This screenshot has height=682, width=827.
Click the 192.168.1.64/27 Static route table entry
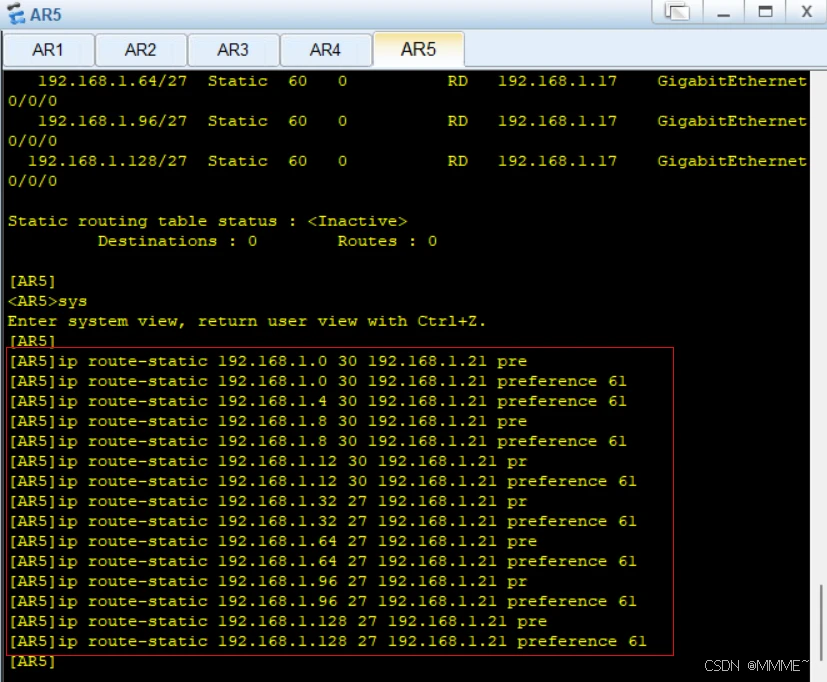tap(112, 81)
